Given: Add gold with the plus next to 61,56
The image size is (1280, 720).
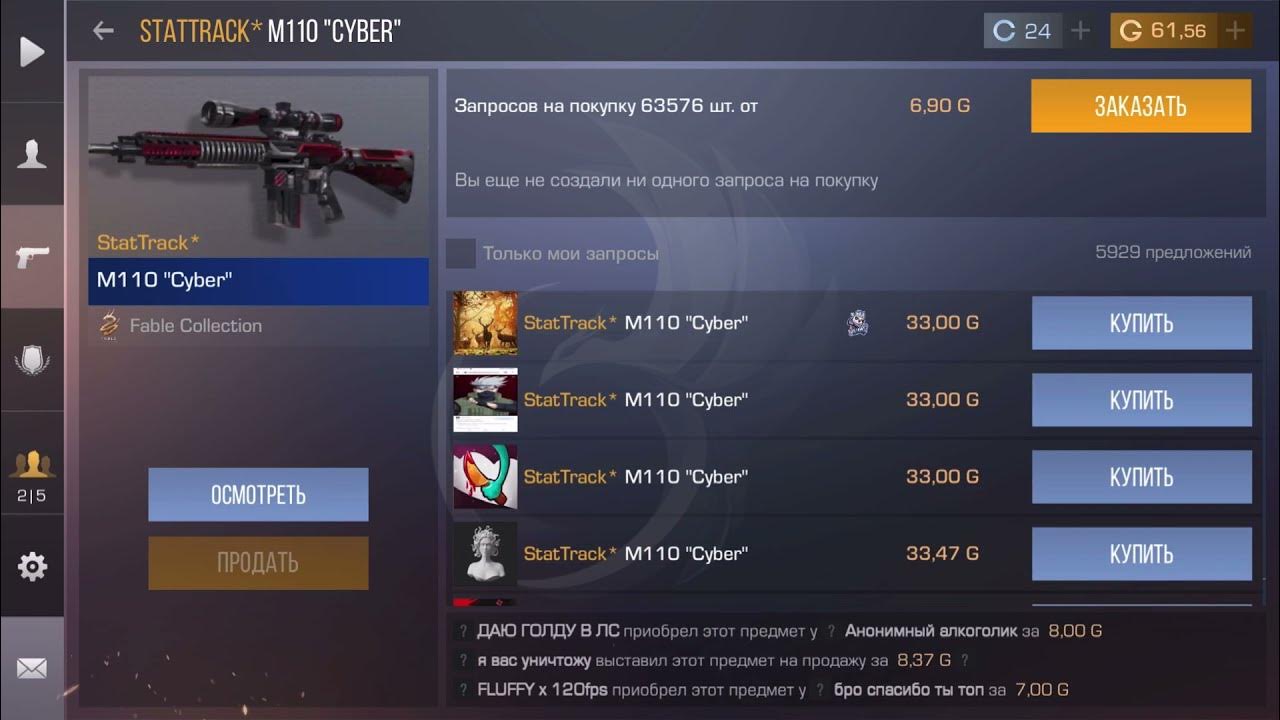Looking at the screenshot, I should click(1235, 31).
